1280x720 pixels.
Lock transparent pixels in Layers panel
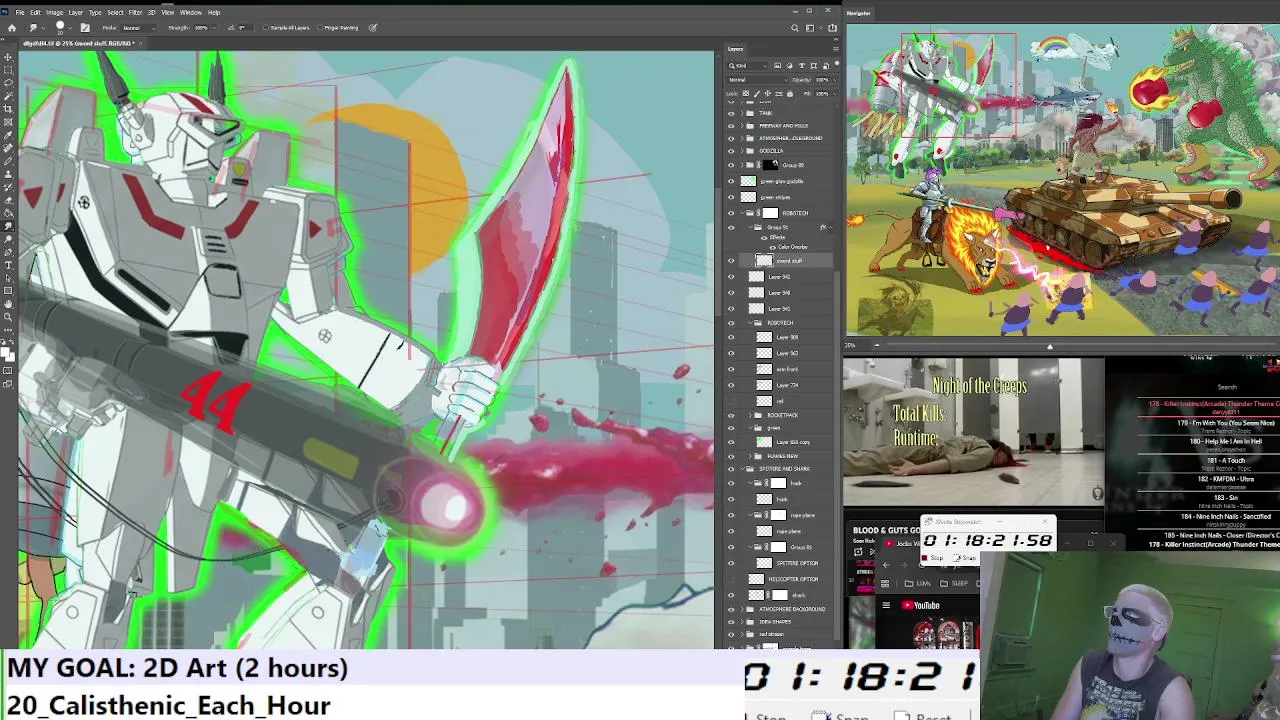point(748,94)
